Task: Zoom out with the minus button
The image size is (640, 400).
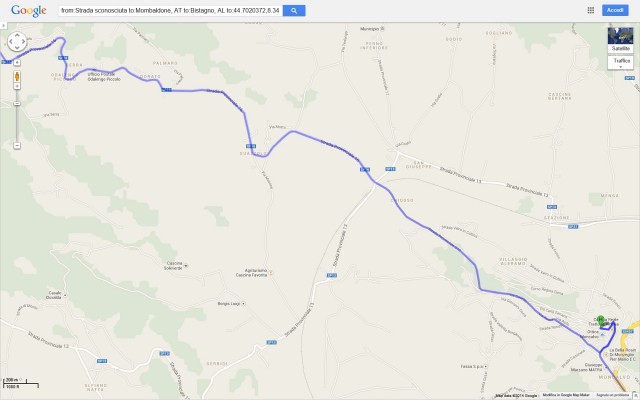Action: click(x=17, y=145)
